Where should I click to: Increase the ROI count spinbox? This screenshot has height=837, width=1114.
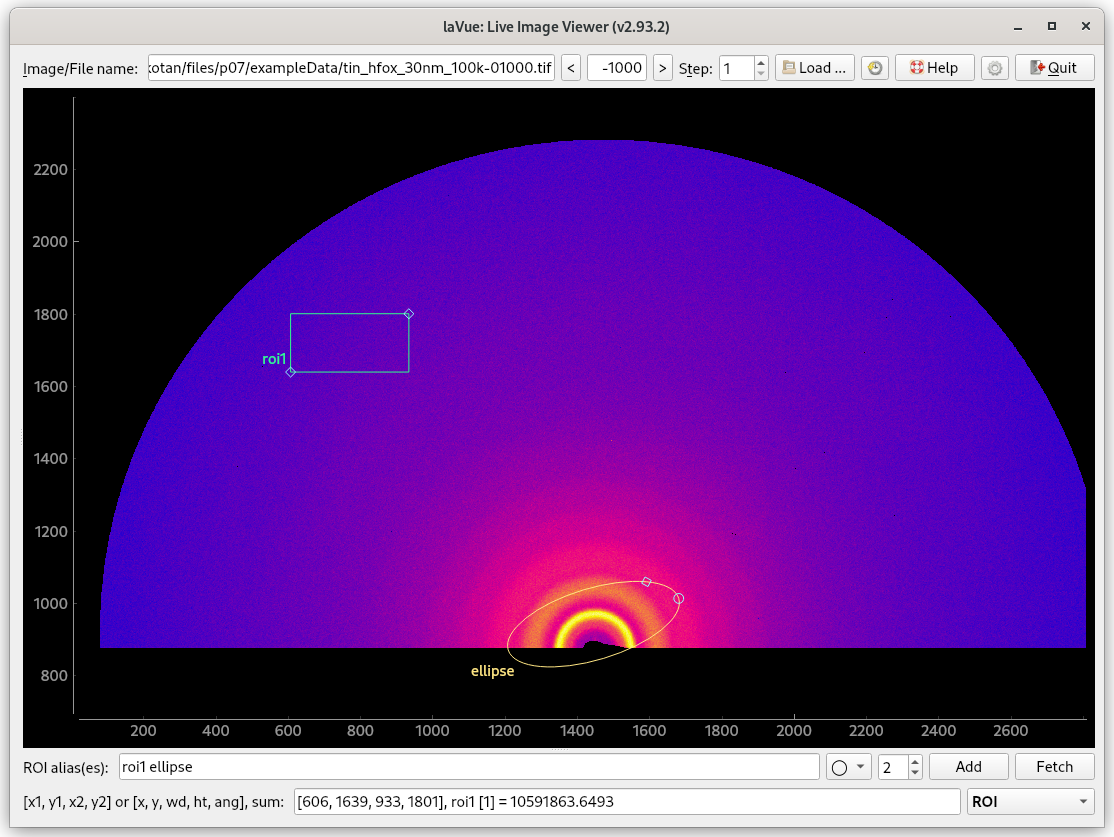tap(915, 762)
